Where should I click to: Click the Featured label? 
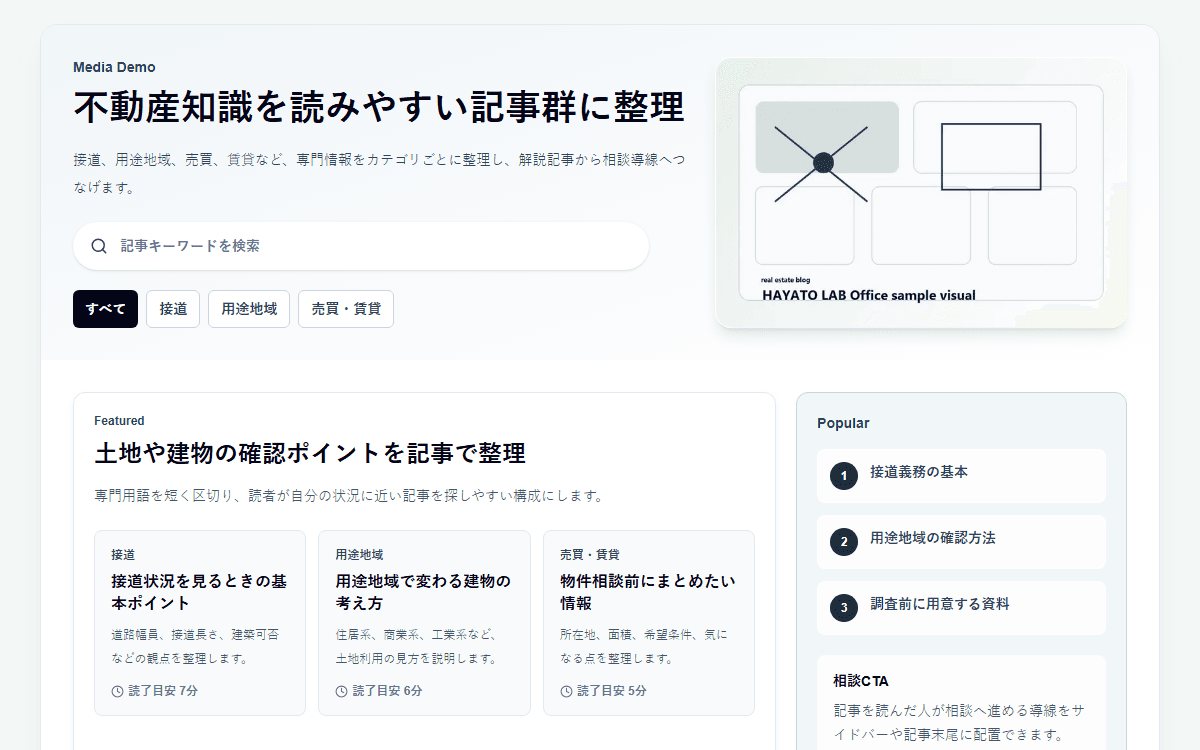coord(119,421)
